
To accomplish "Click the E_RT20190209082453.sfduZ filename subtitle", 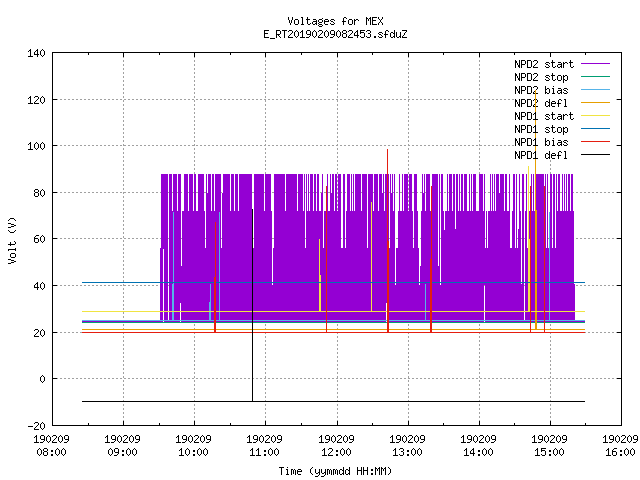I will click(x=335, y=34).
